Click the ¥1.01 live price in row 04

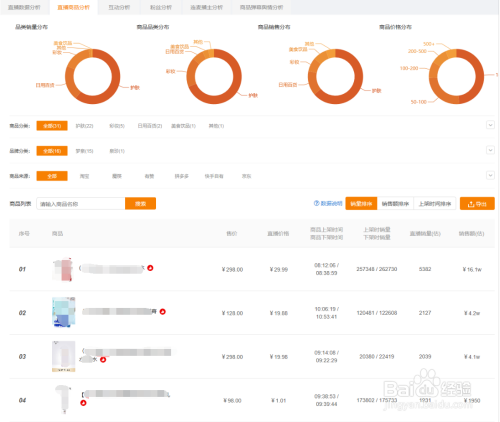(279, 400)
